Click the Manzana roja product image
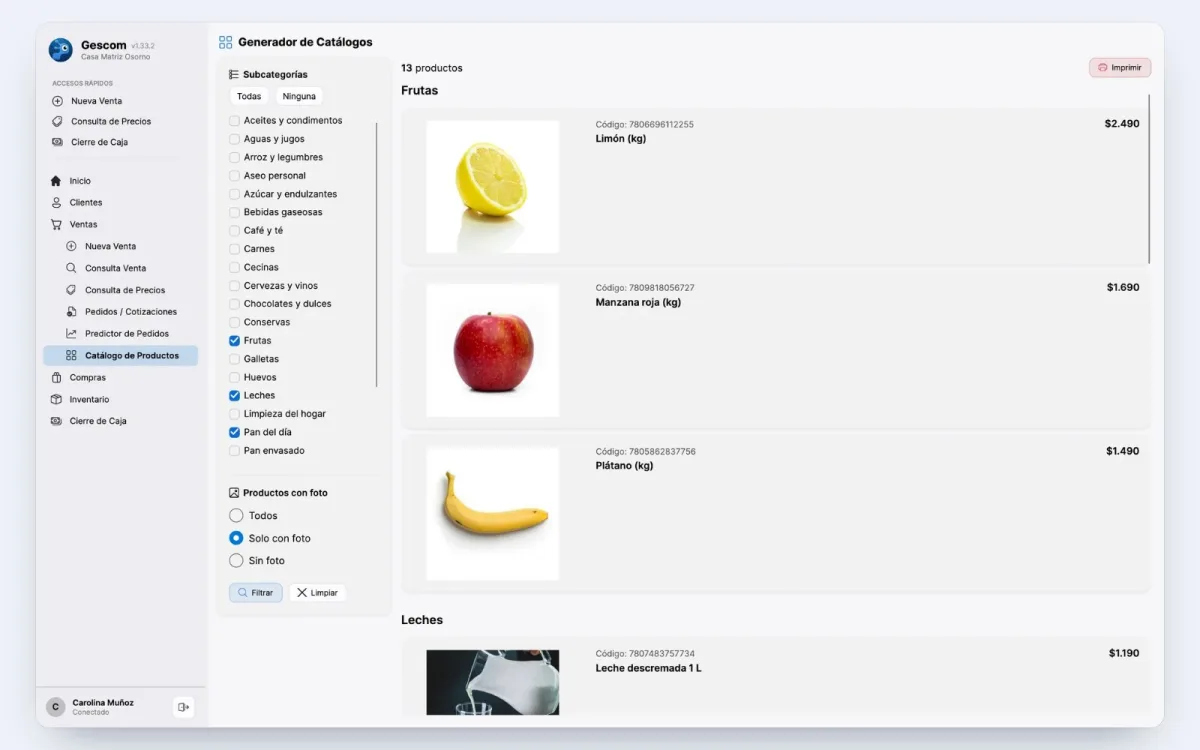 (492, 350)
